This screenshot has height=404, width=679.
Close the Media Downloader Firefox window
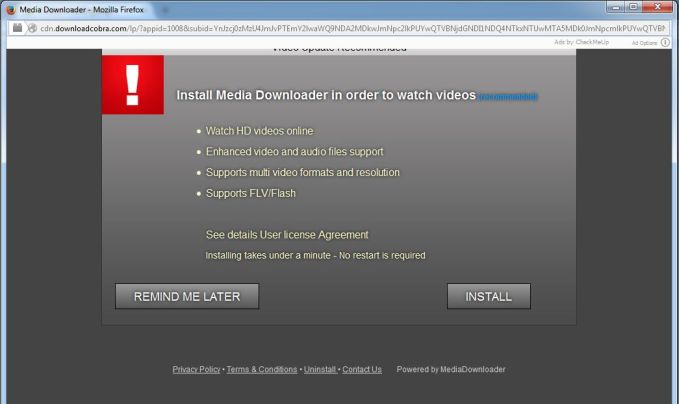pyautogui.click(x=657, y=7)
